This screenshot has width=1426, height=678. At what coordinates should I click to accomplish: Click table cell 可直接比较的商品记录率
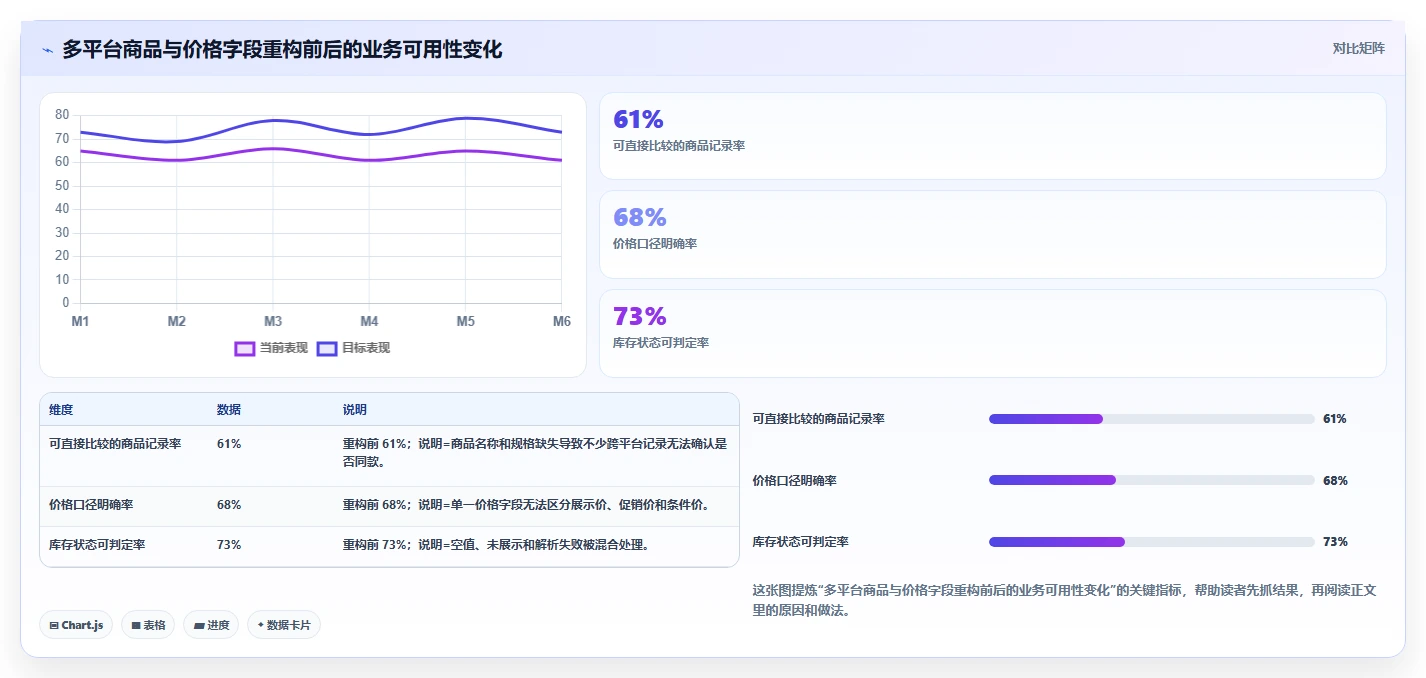115,443
